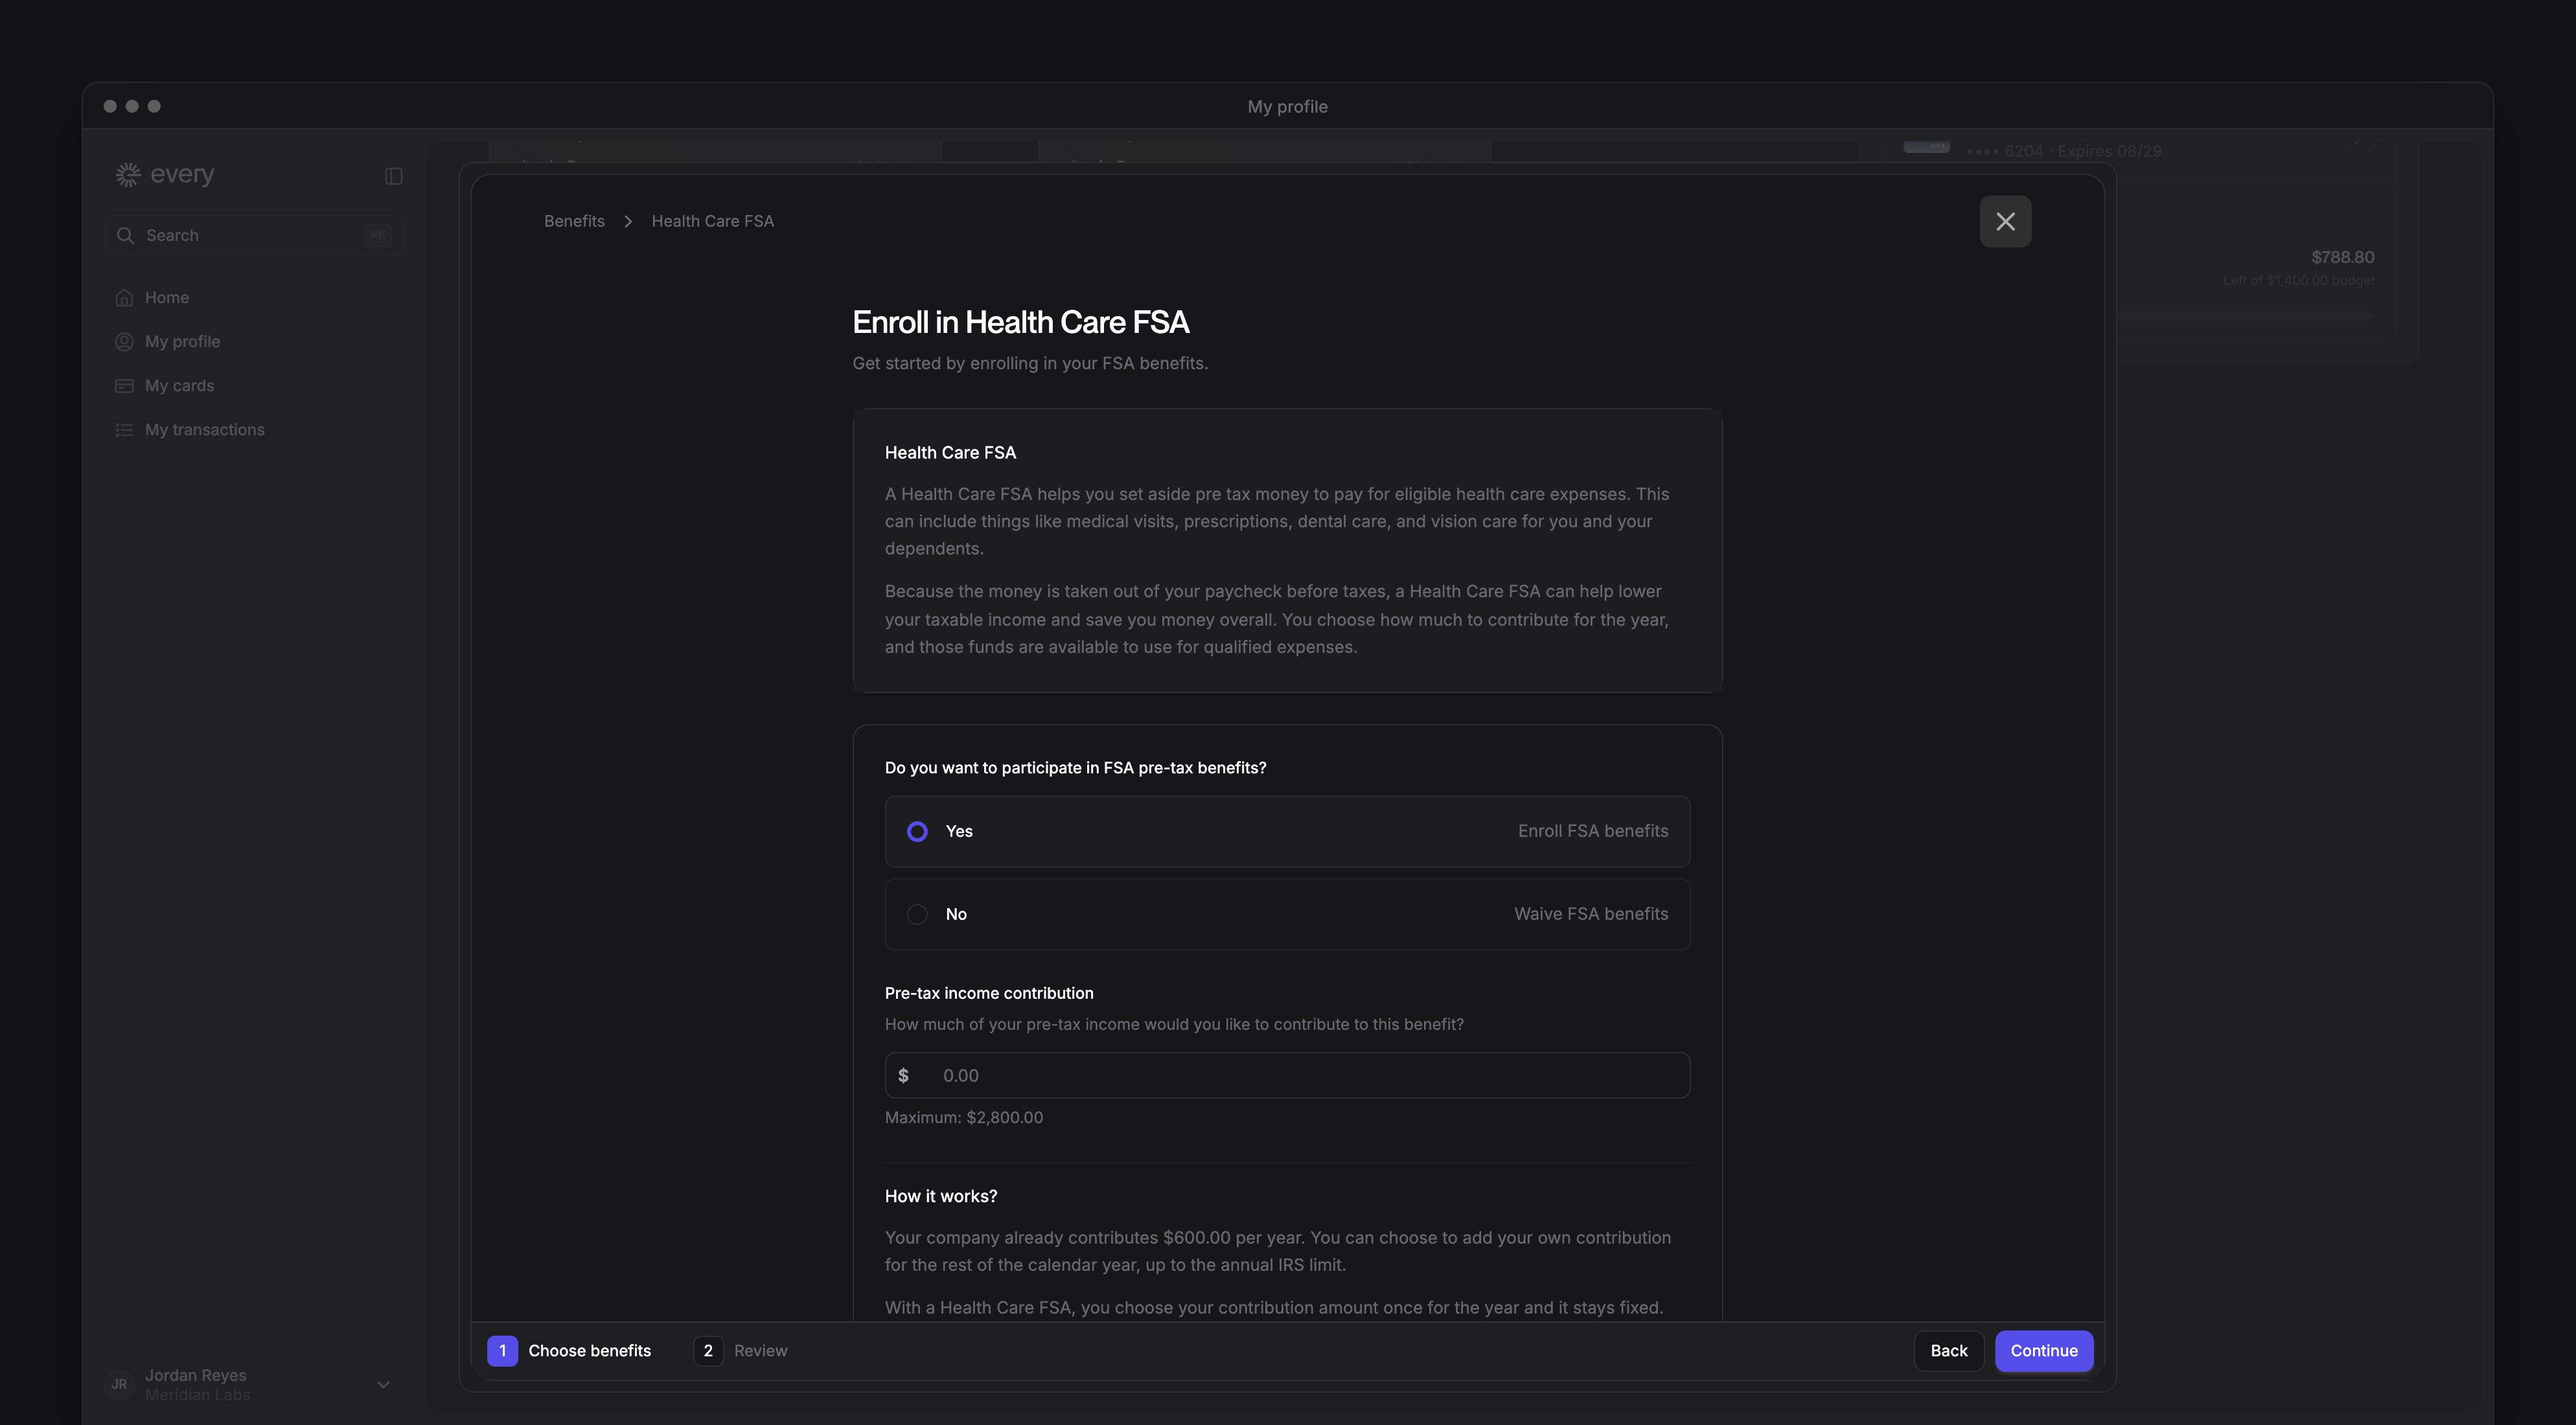Viewport: 2576px width, 1425px height.
Task: Open Home via house icon
Action: tap(124, 298)
